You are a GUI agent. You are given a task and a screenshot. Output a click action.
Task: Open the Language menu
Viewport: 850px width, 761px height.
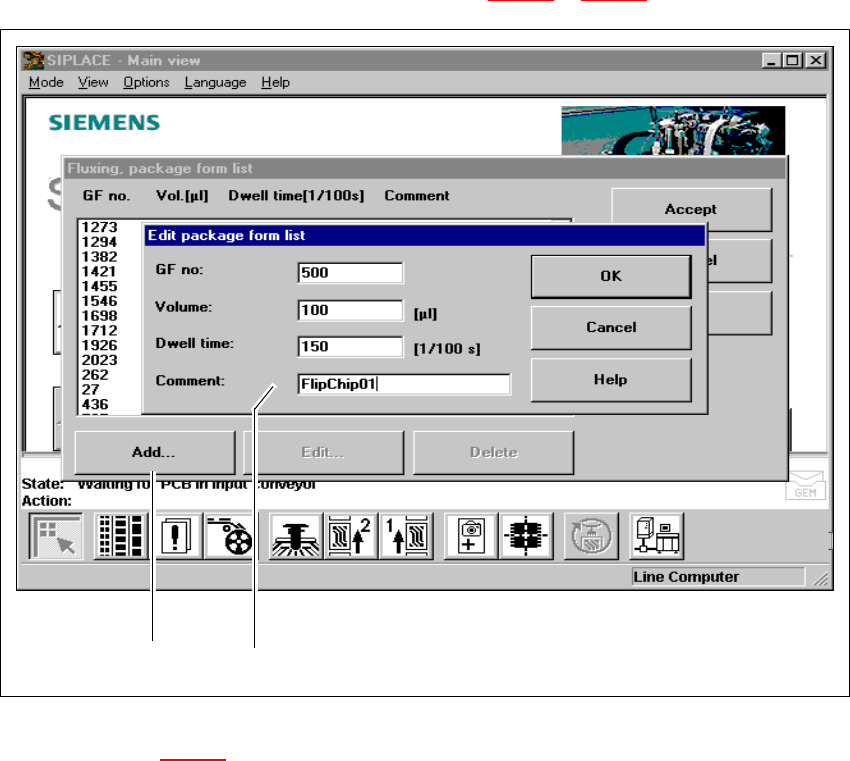click(215, 82)
